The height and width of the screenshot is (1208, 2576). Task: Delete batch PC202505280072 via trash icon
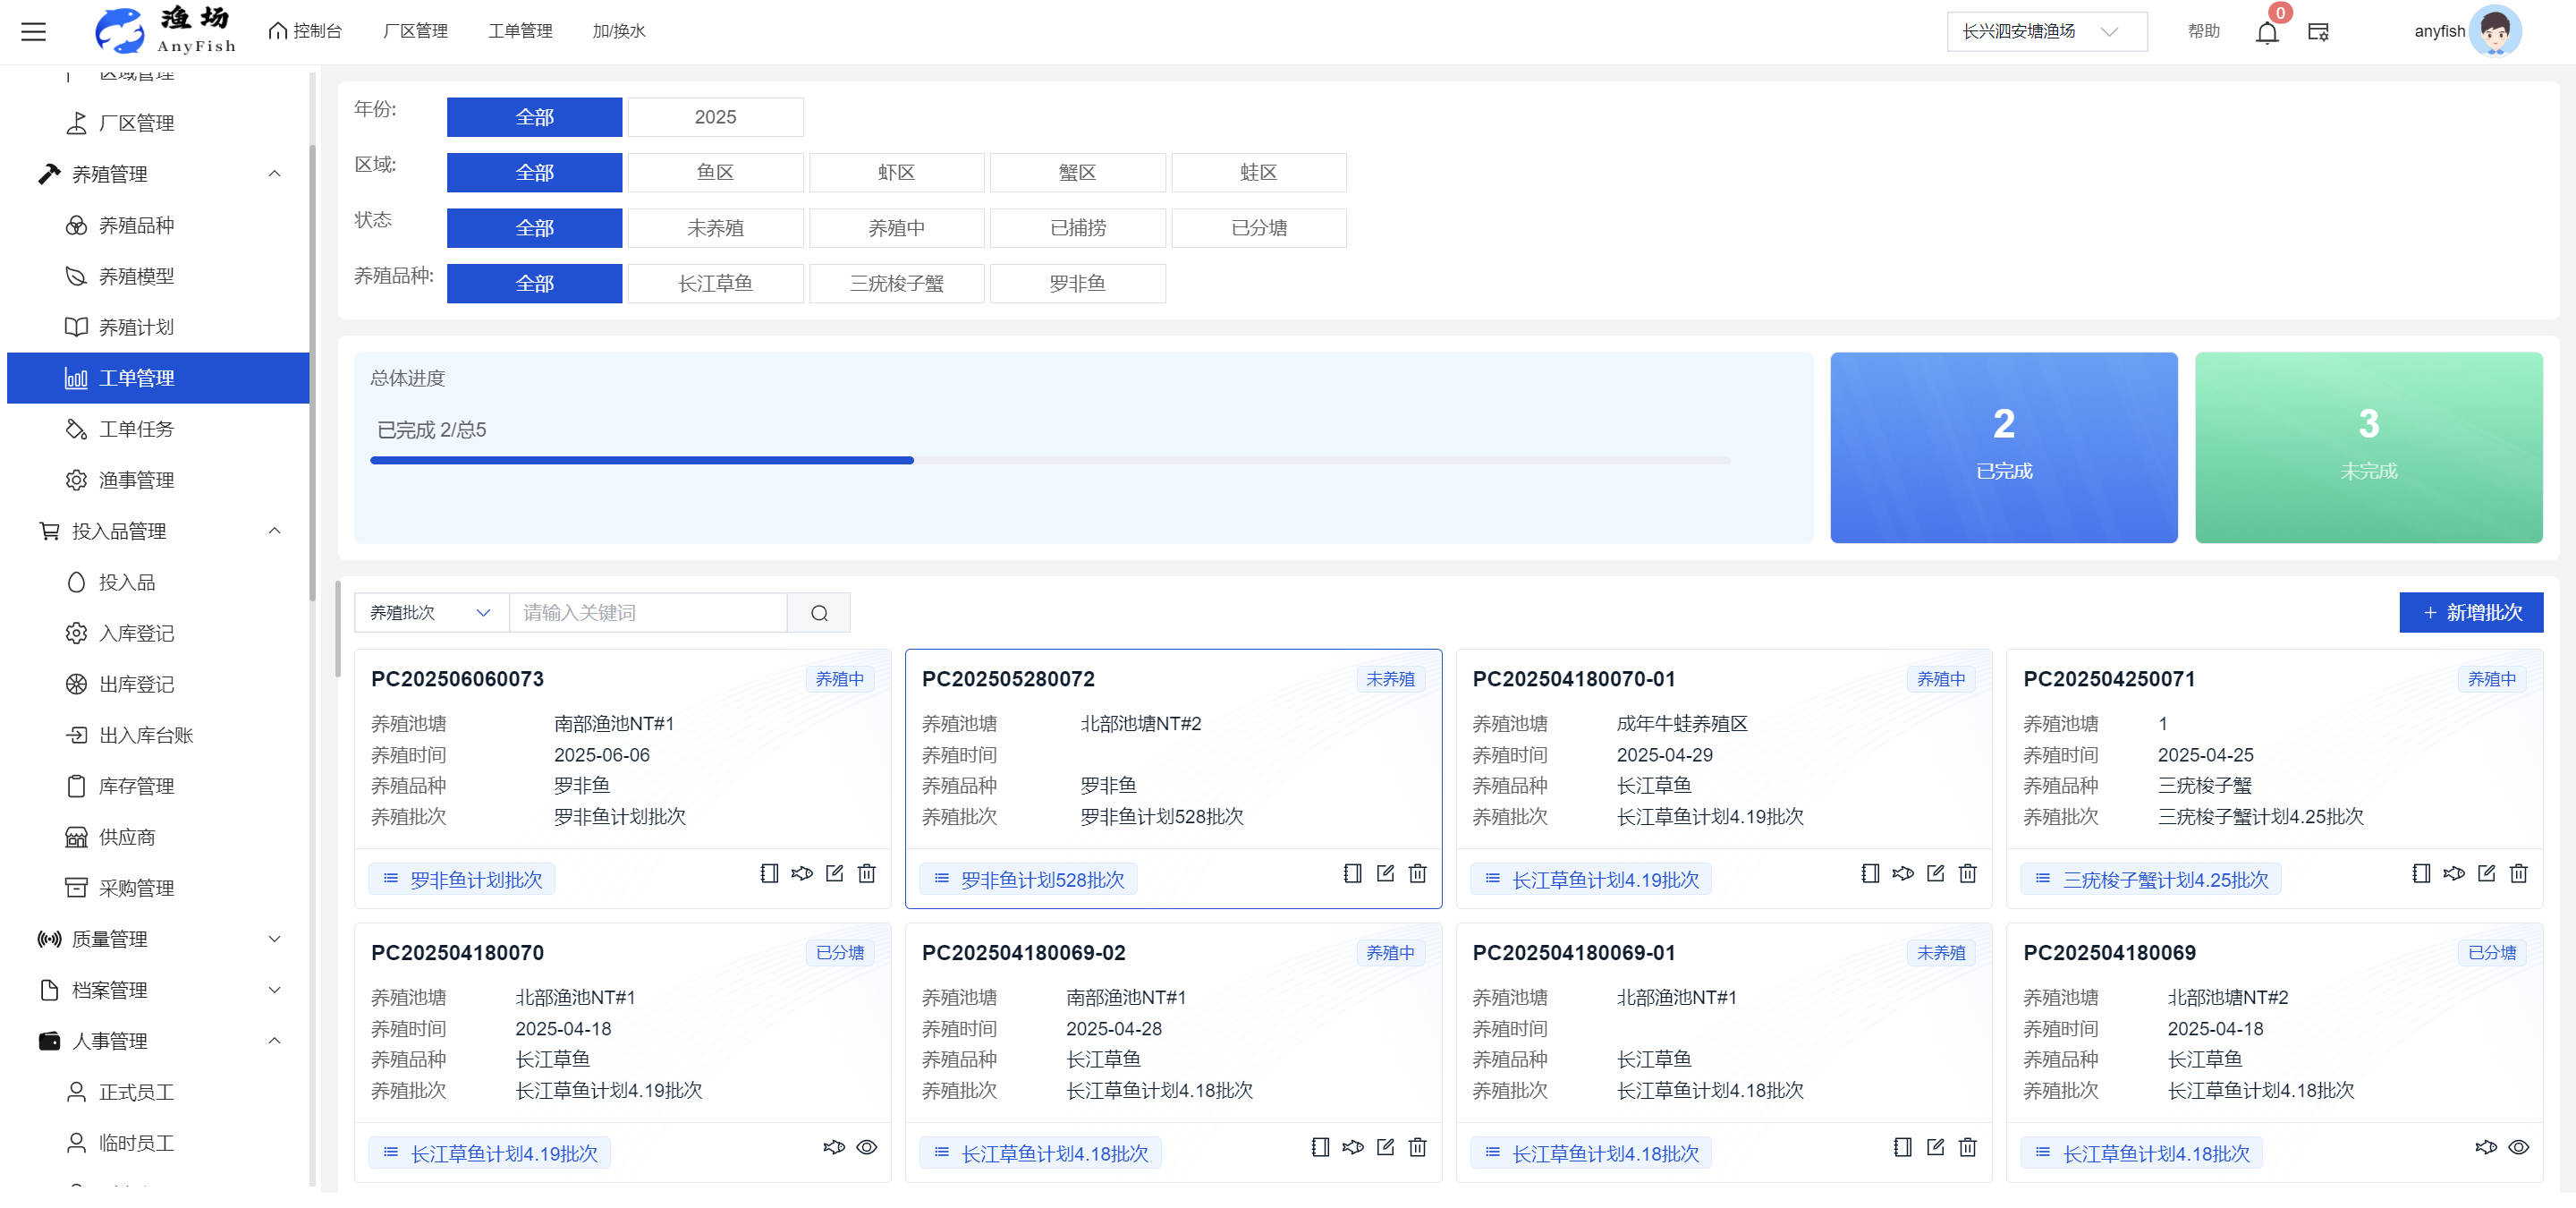(x=1417, y=873)
